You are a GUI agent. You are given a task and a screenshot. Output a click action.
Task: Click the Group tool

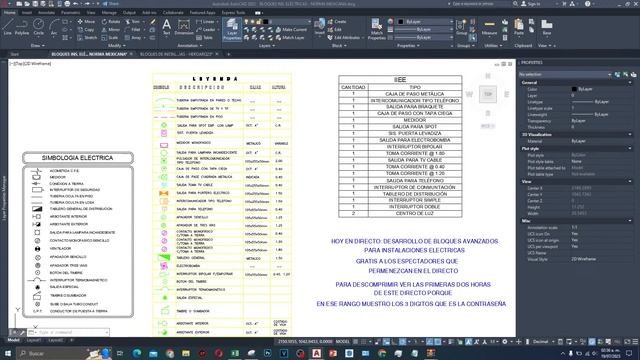tap(461, 27)
